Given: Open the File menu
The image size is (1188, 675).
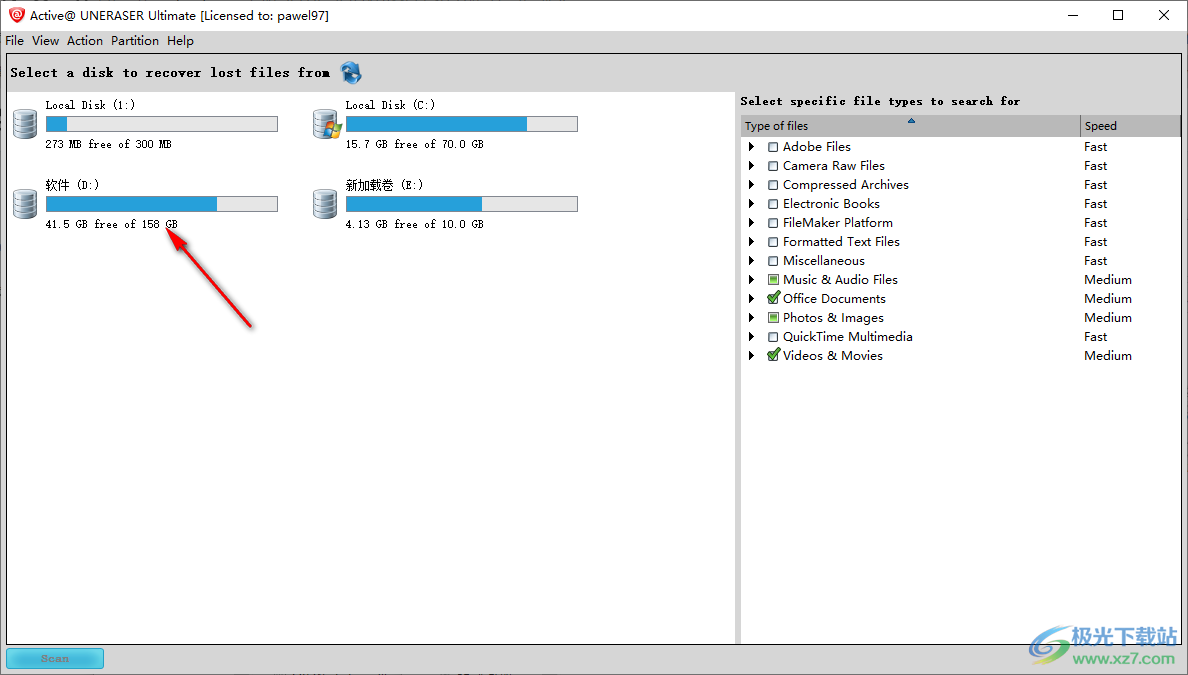Looking at the screenshot, I should click(x=14, y=41).
